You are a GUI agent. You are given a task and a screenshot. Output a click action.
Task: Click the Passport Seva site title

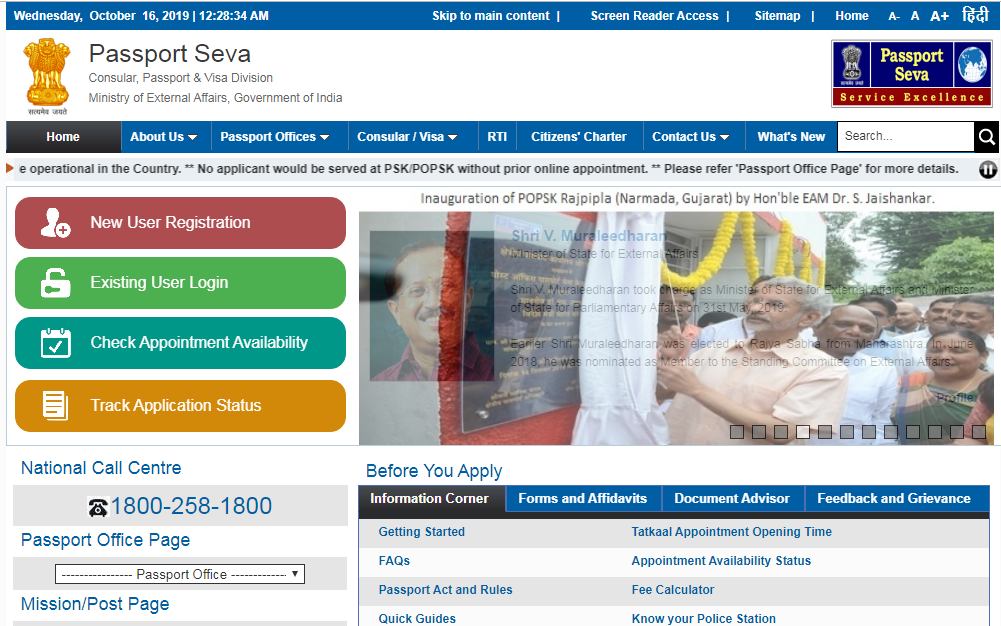[170, 54]
